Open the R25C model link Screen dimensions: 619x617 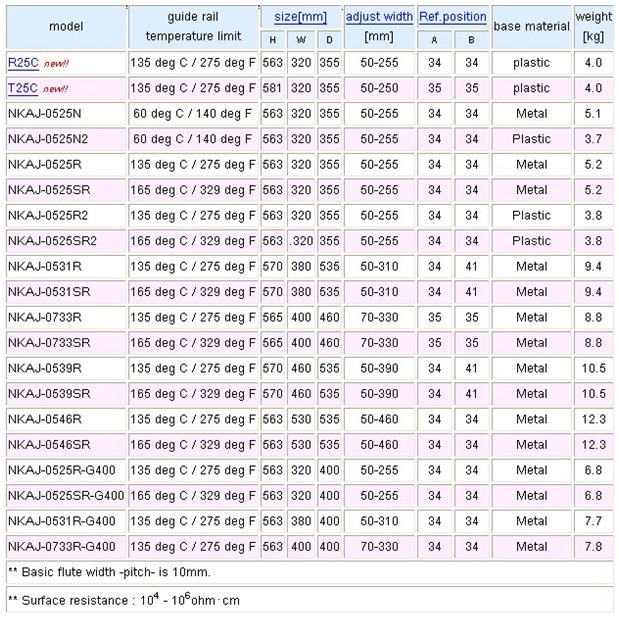point(23,63)
